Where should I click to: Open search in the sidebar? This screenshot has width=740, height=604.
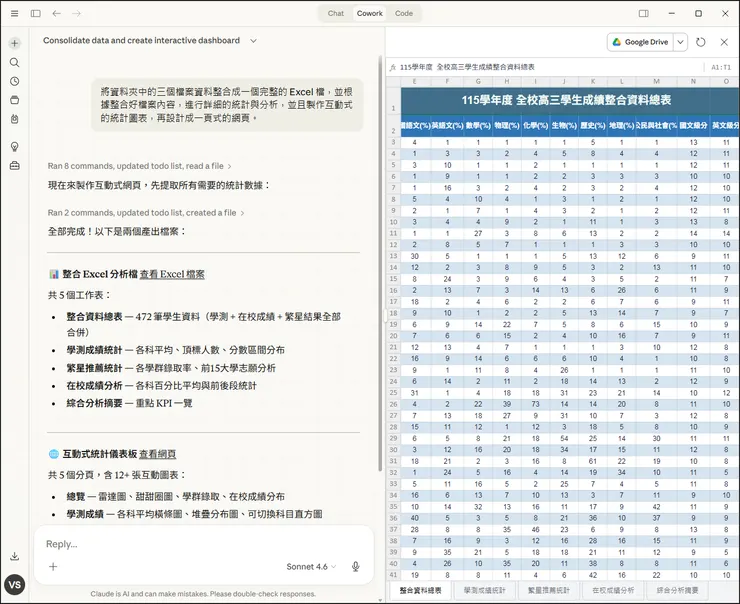15,62
